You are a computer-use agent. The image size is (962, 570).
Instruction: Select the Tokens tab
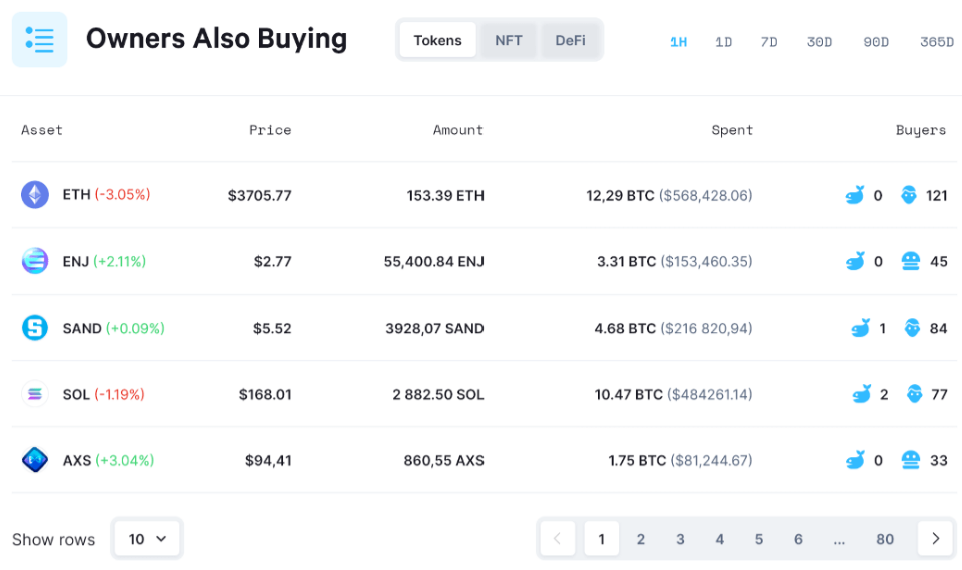click(437, 40)
